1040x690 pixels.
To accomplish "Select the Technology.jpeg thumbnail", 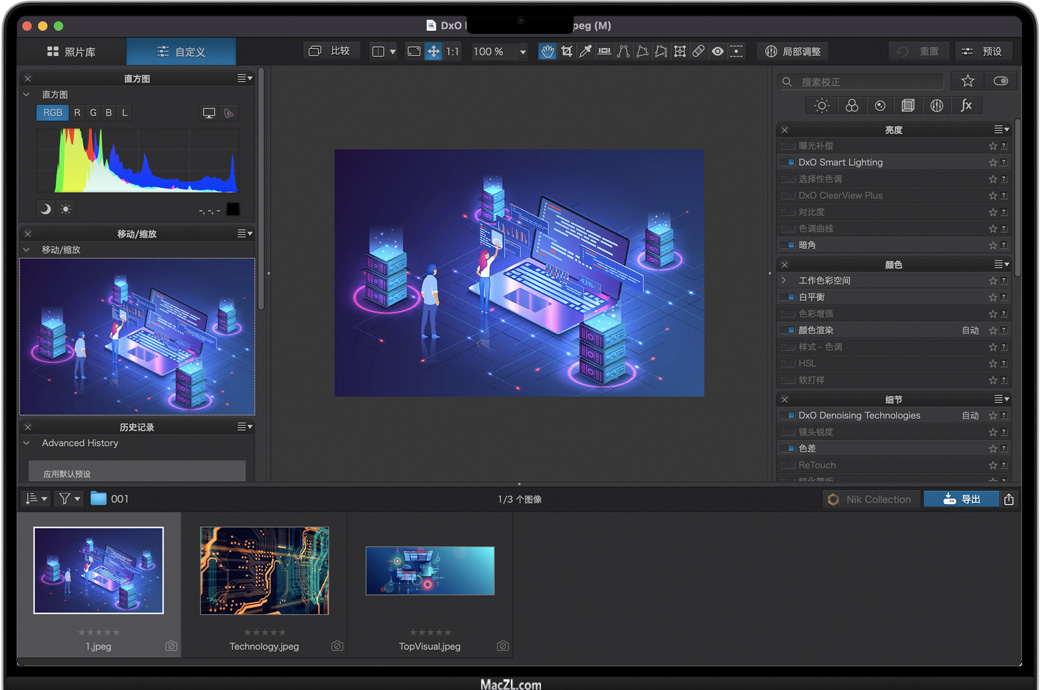I will (x=264, y=571).
